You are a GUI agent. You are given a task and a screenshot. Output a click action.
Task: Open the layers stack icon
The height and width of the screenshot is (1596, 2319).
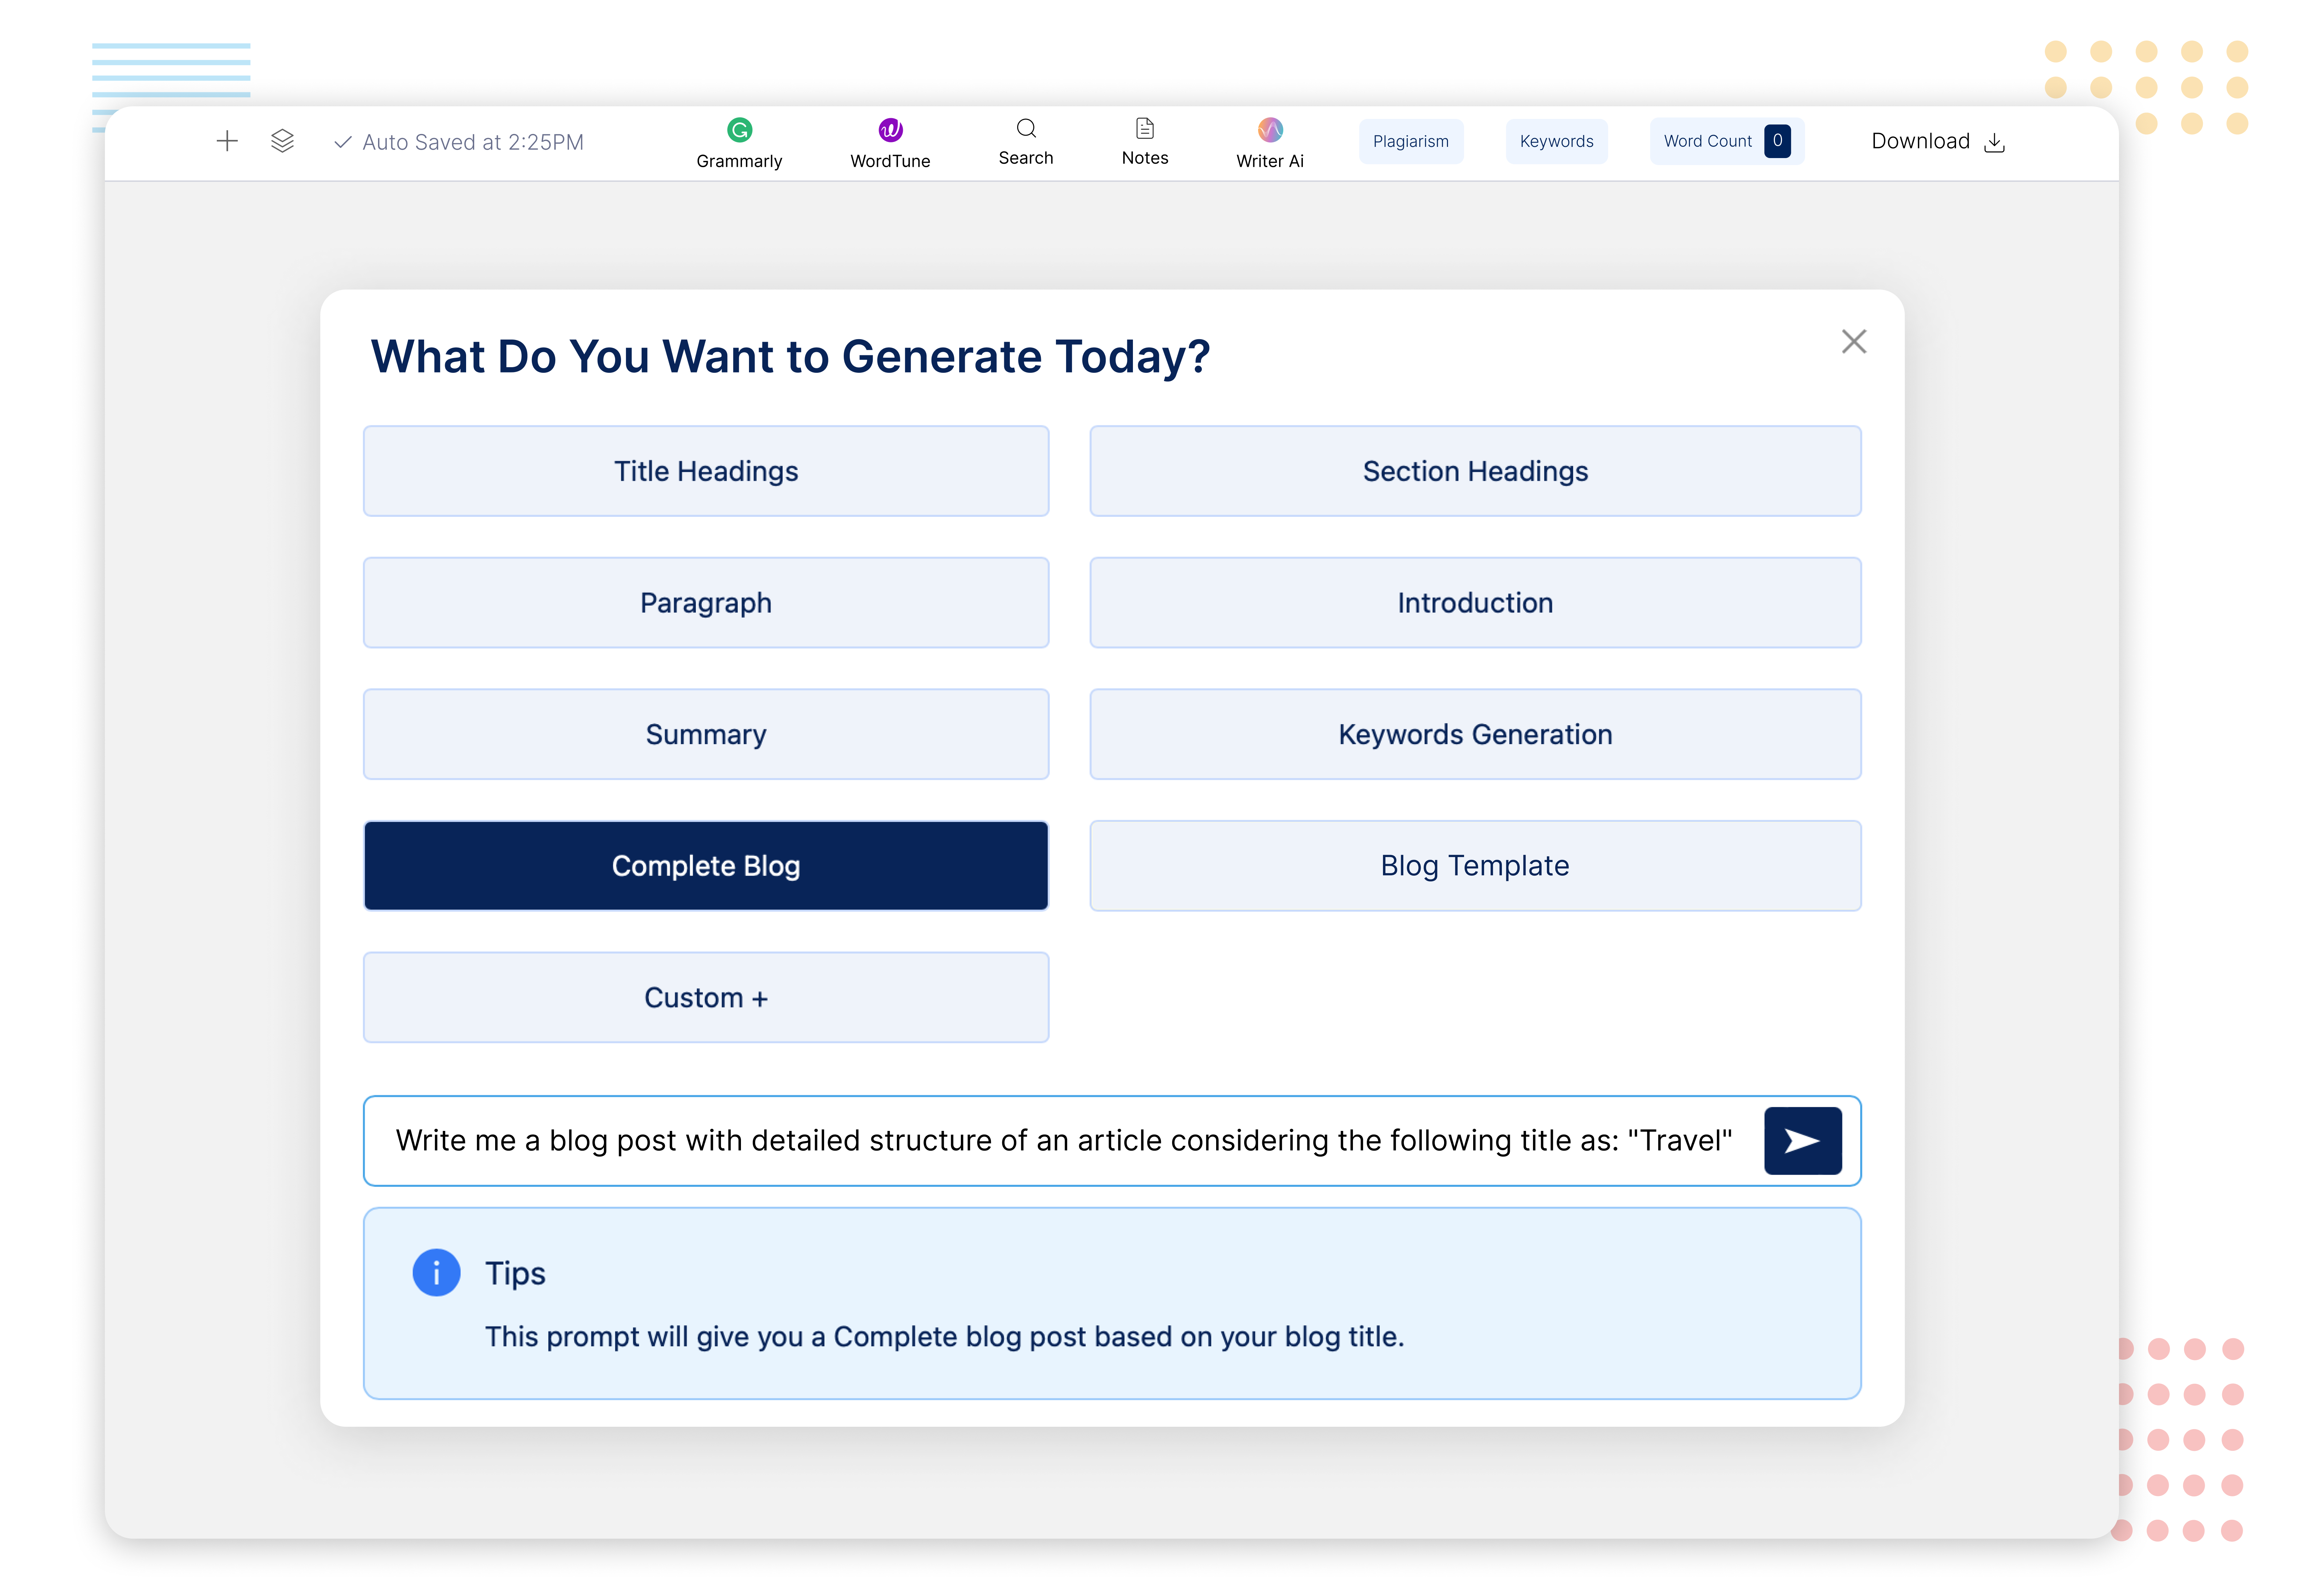point(282,141)
